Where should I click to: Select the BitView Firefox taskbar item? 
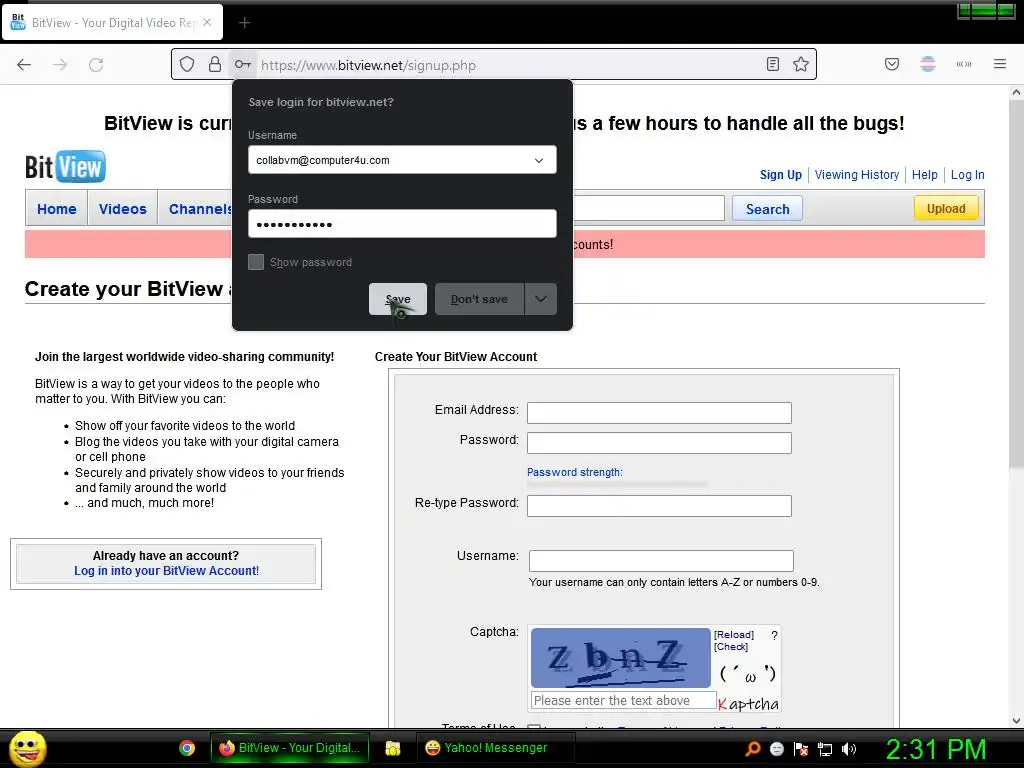pos(290,748)
